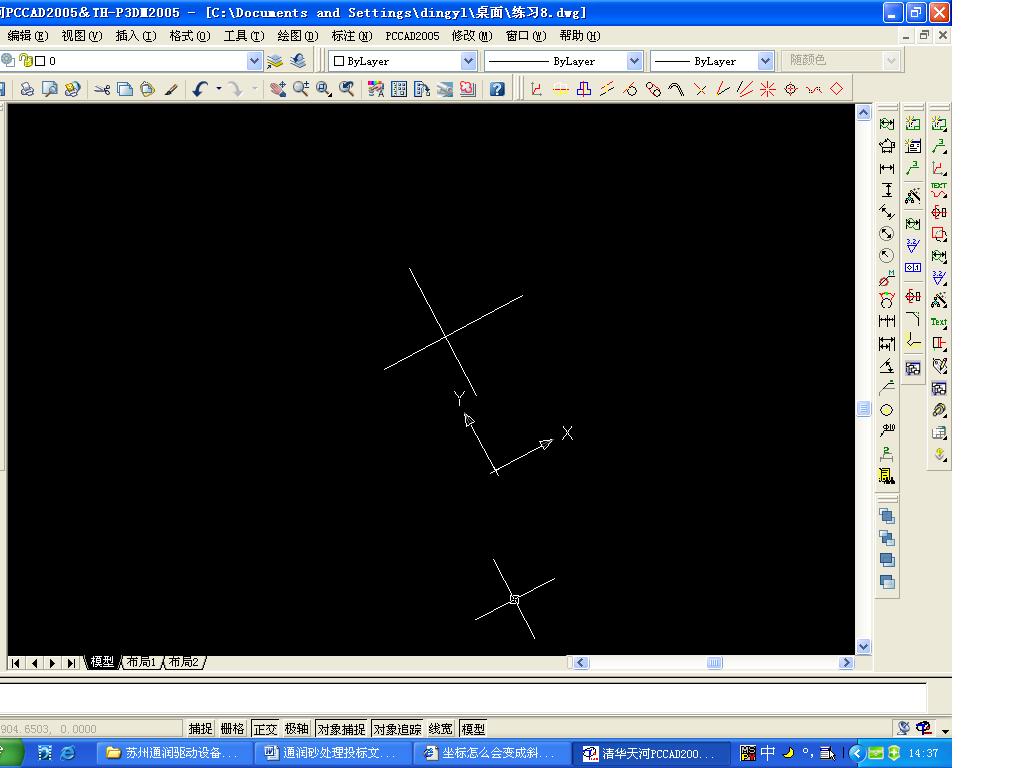The height and width of the screenshot is (768, 1024).
Task: Click the 线宽 lineweight status button
Action: coord(440,729)
